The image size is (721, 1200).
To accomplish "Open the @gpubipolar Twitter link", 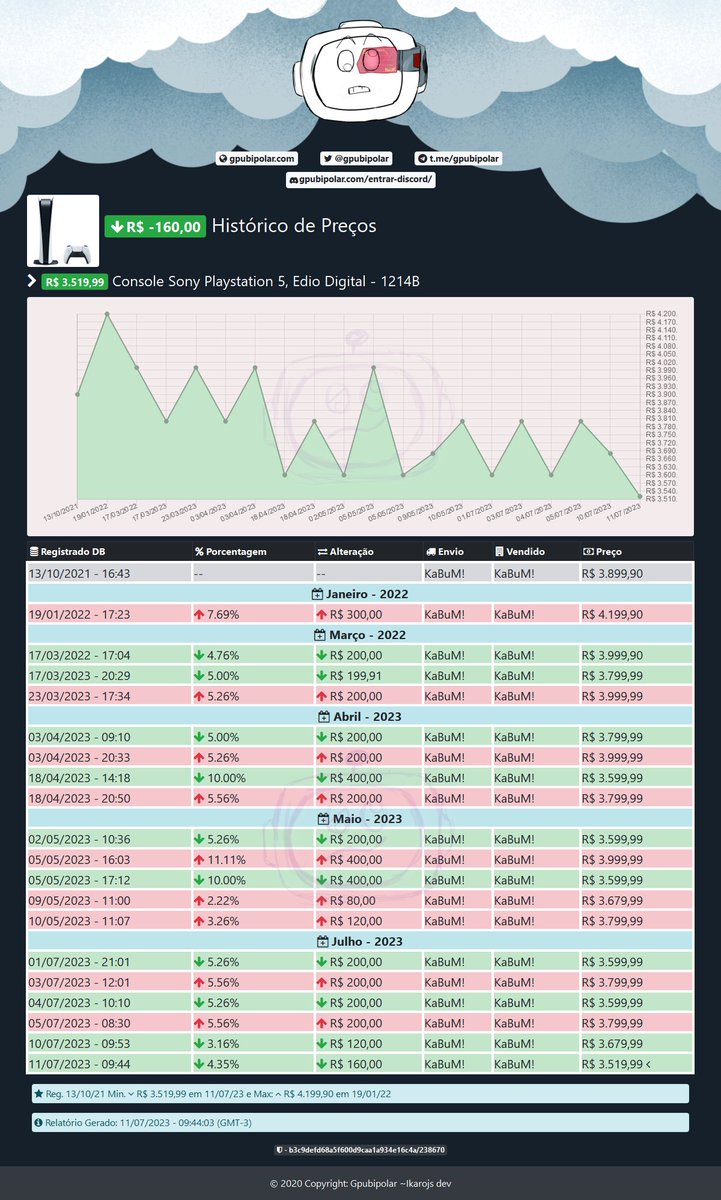I will [356, 158].
